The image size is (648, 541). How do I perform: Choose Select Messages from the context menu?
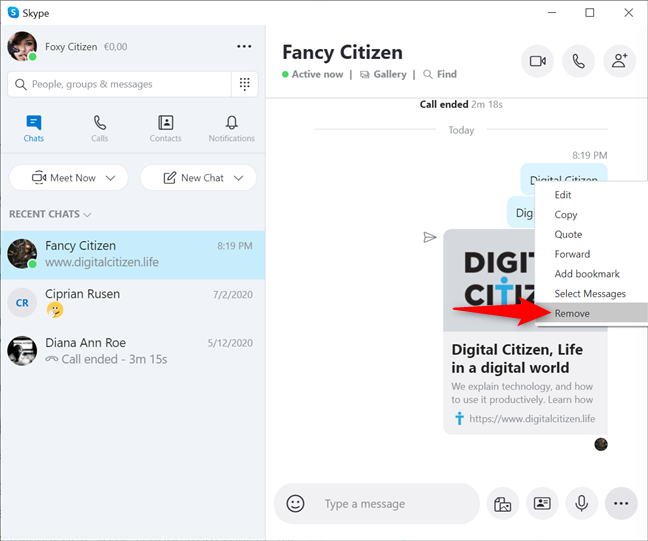(x=591, y=293)
